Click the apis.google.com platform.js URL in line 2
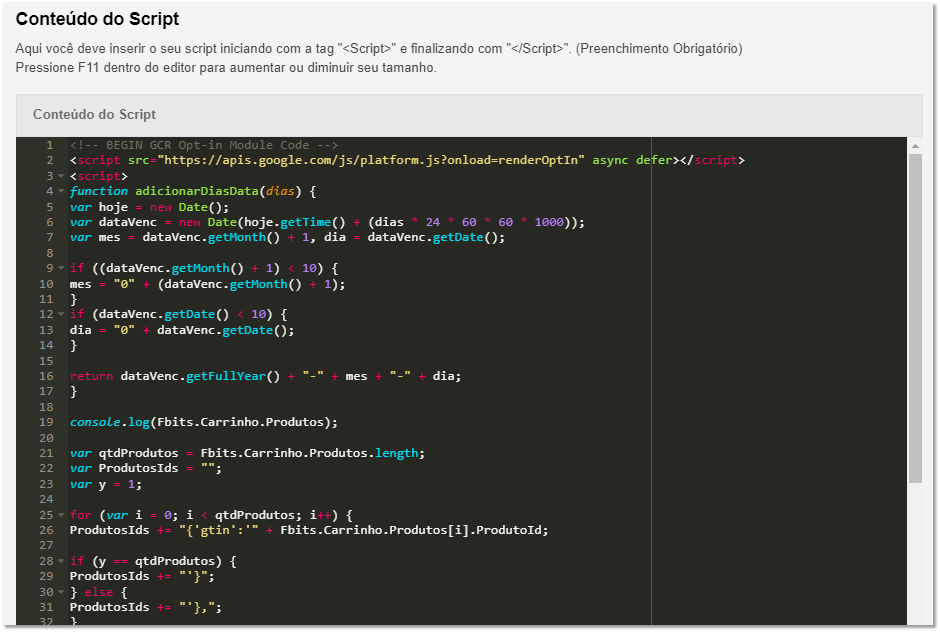This screenshot has height=632, width=940. coord(371,160)
